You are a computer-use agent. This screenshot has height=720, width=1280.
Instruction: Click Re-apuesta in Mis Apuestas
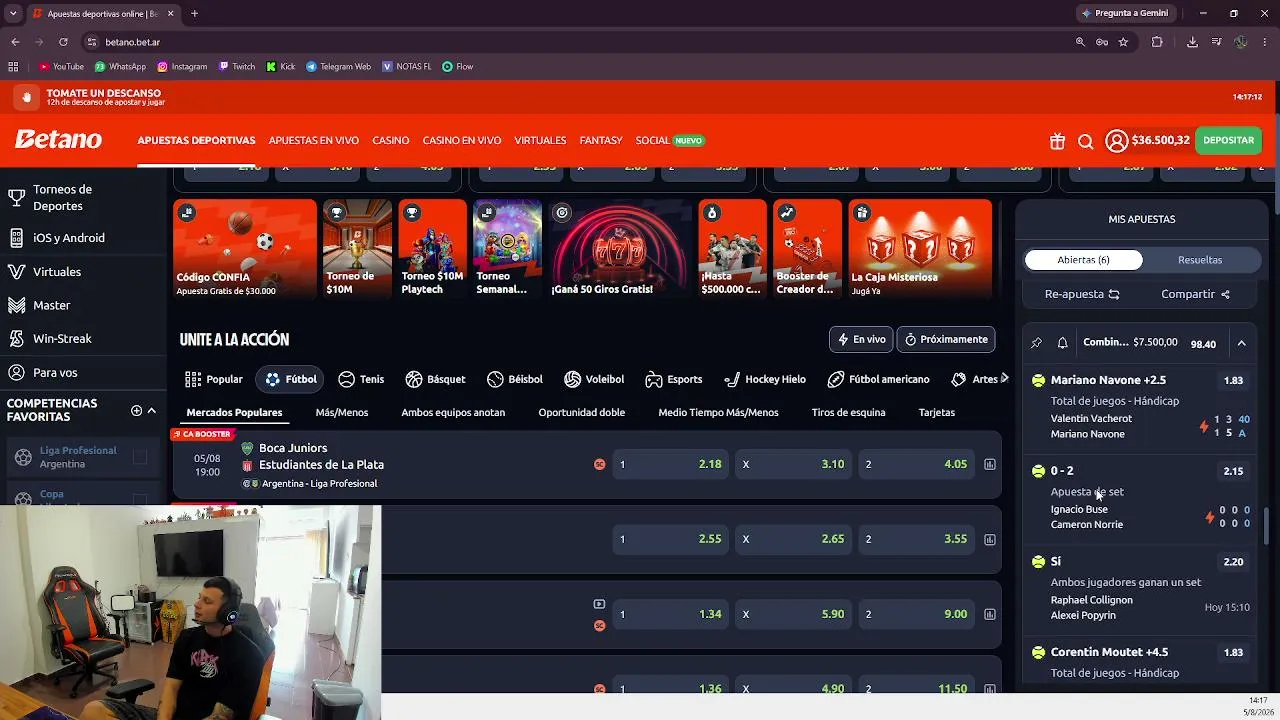1082,295
